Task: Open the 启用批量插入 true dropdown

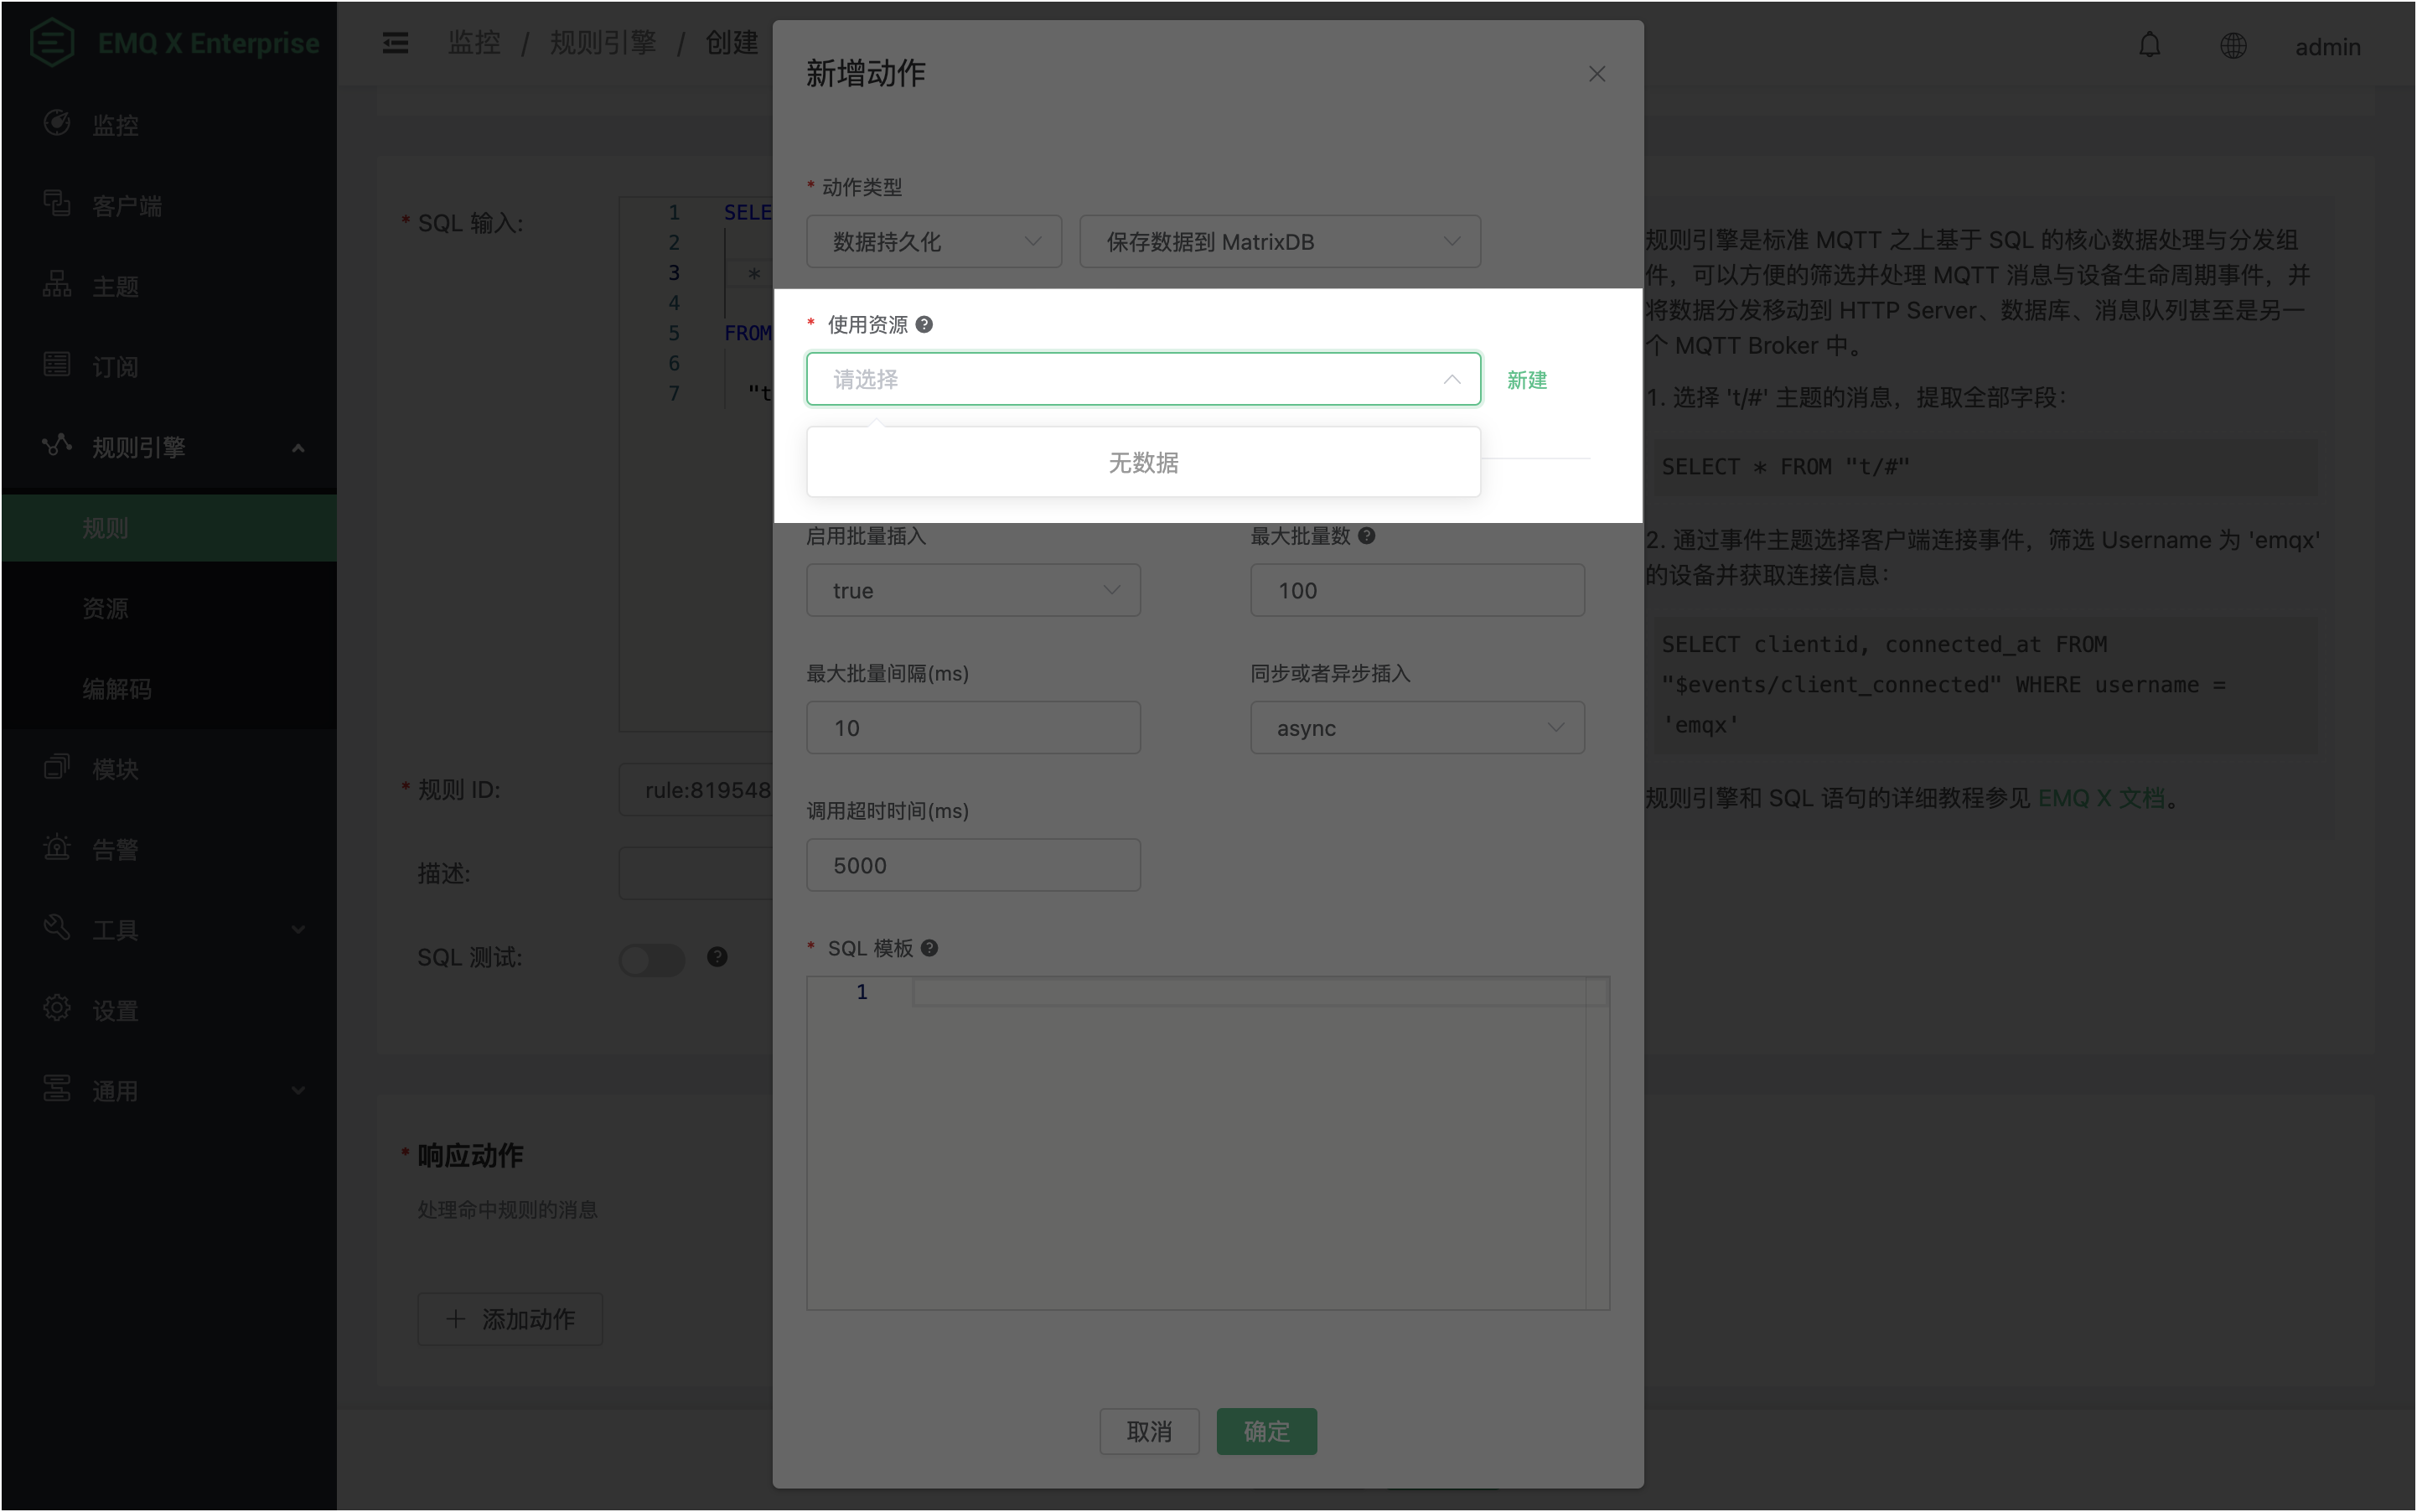Action: pyautogui.click(x=972, y=590)
